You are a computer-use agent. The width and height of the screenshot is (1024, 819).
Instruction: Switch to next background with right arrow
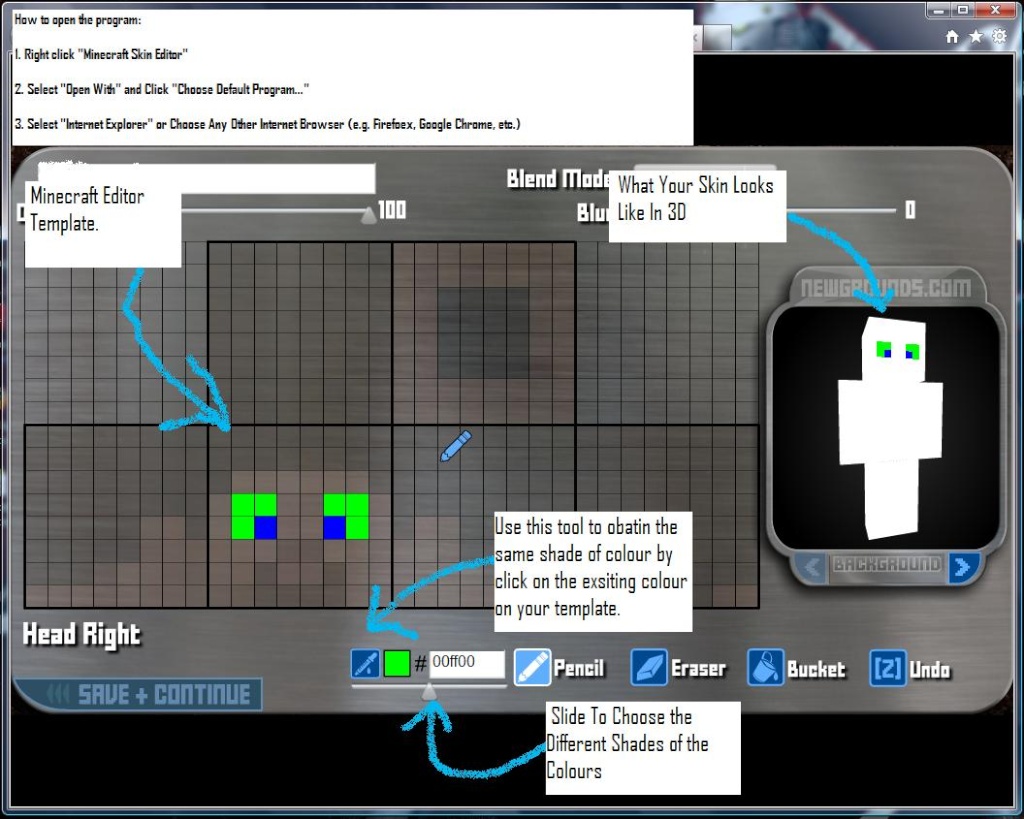point(963,567)
